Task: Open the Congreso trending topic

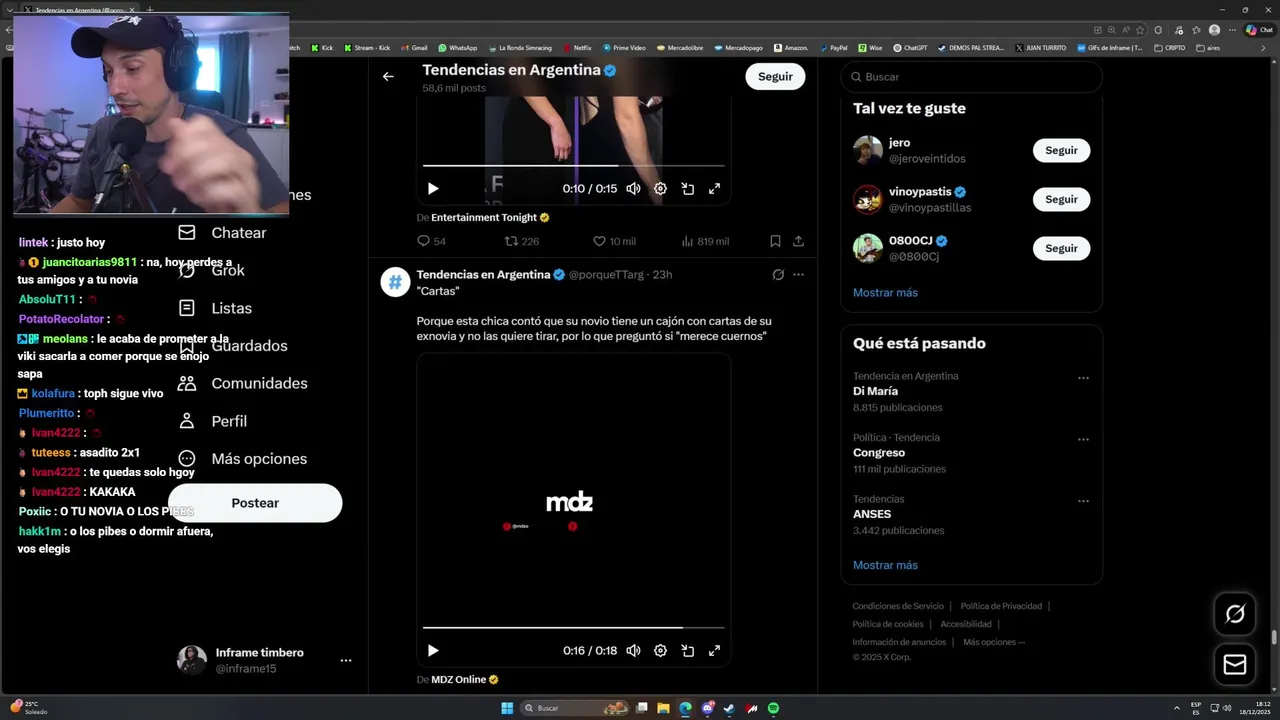Action: 971,453
